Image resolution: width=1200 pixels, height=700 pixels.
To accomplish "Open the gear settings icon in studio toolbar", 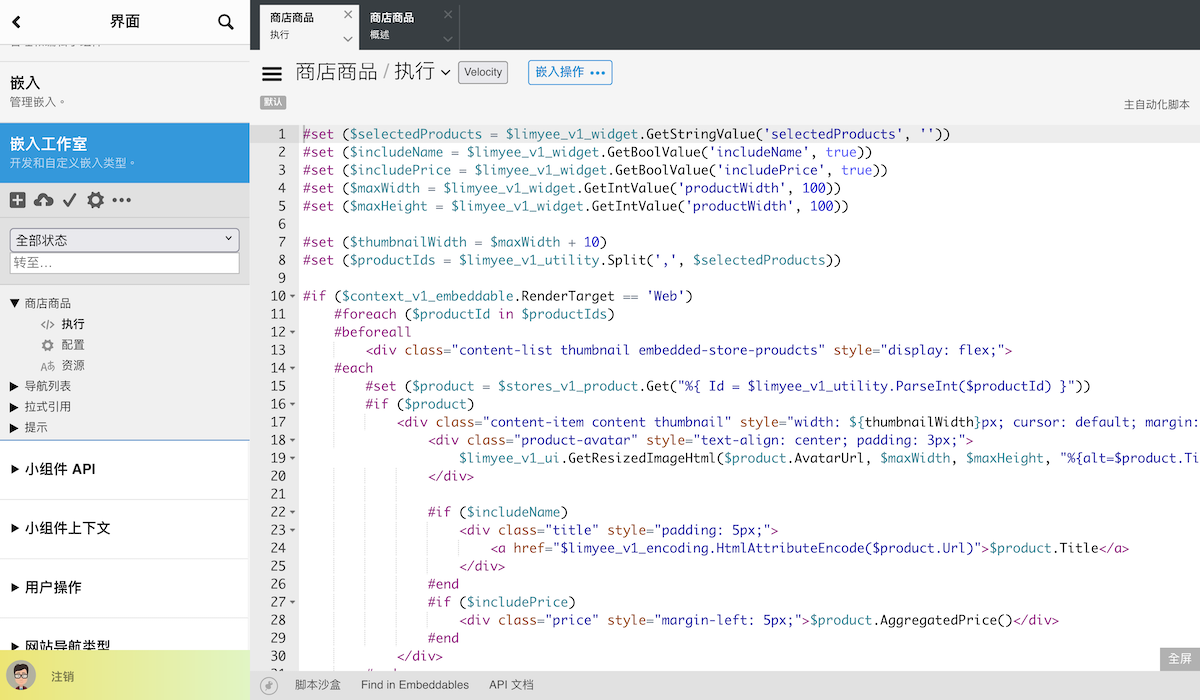I will pos(95,201).
